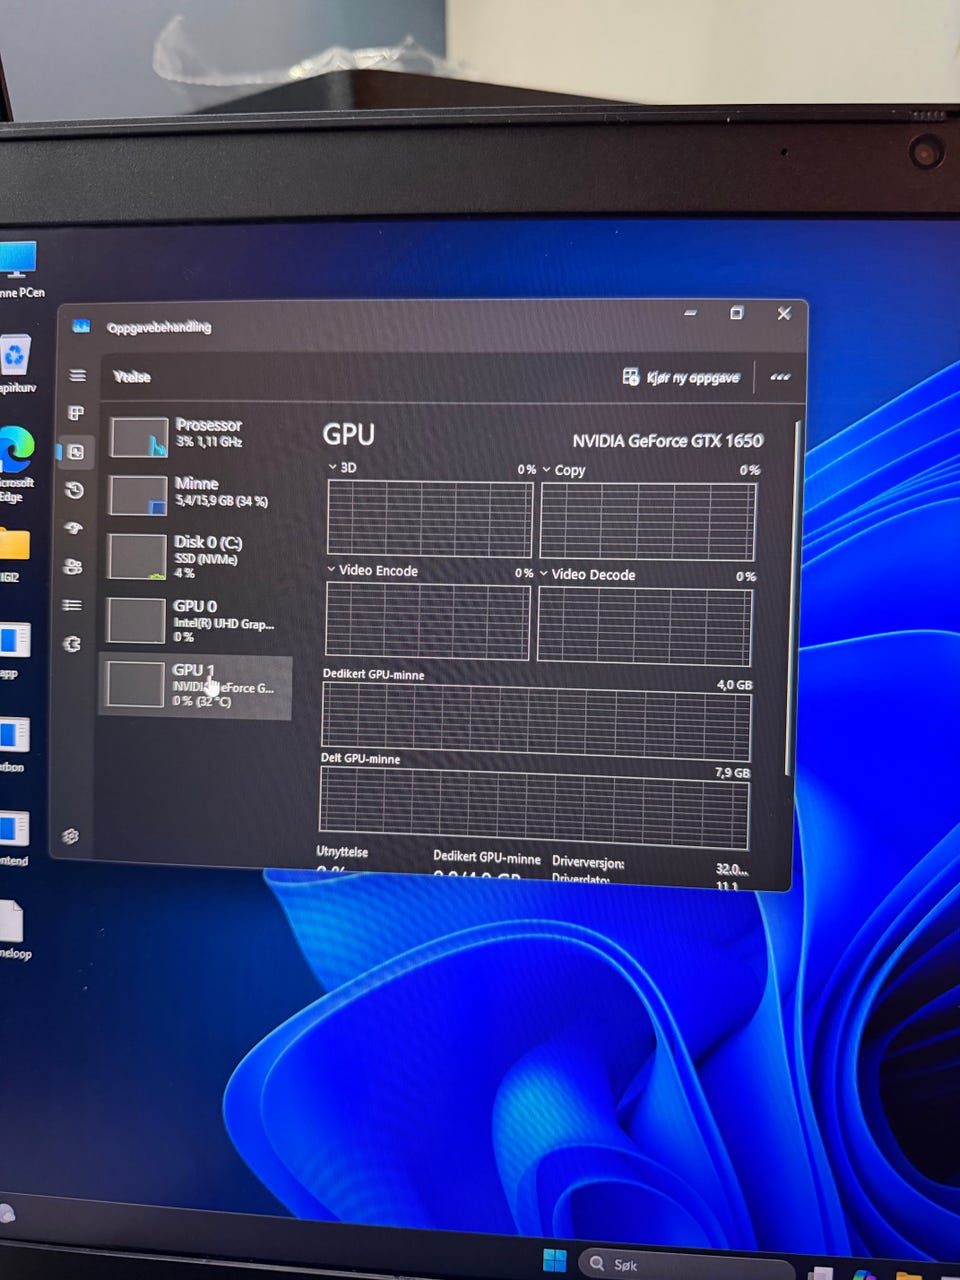
Task: Open the Details list icon in sidebar
Action: click(72, 605)
